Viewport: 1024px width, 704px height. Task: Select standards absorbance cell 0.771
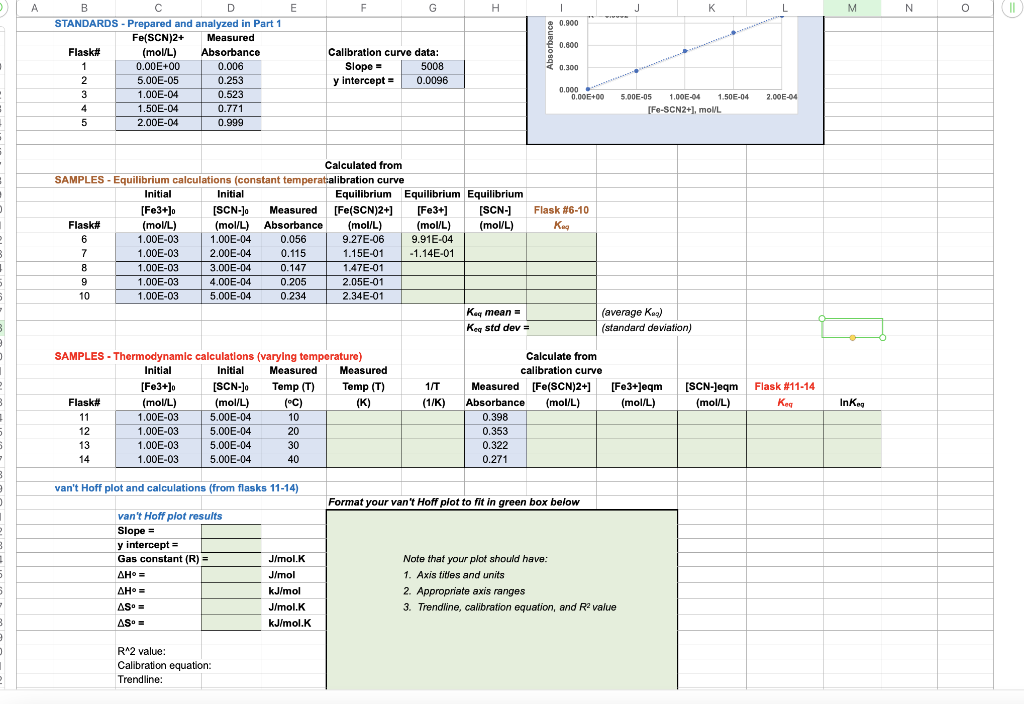coord(231,109)
